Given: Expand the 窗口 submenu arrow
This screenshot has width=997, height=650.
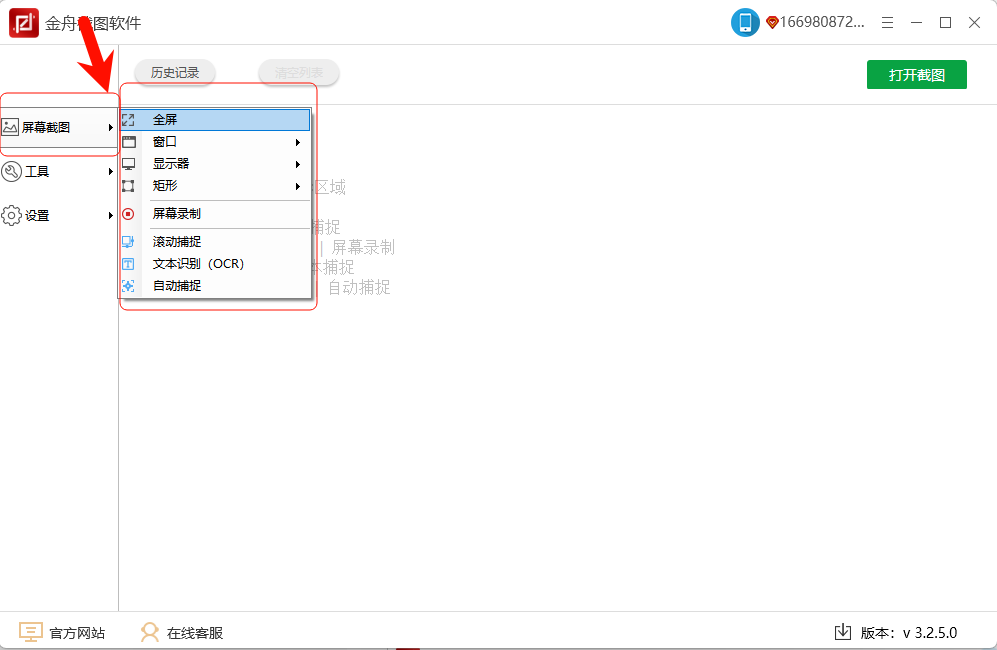Looking at the screenshot, I should click(x=298, y=142).
